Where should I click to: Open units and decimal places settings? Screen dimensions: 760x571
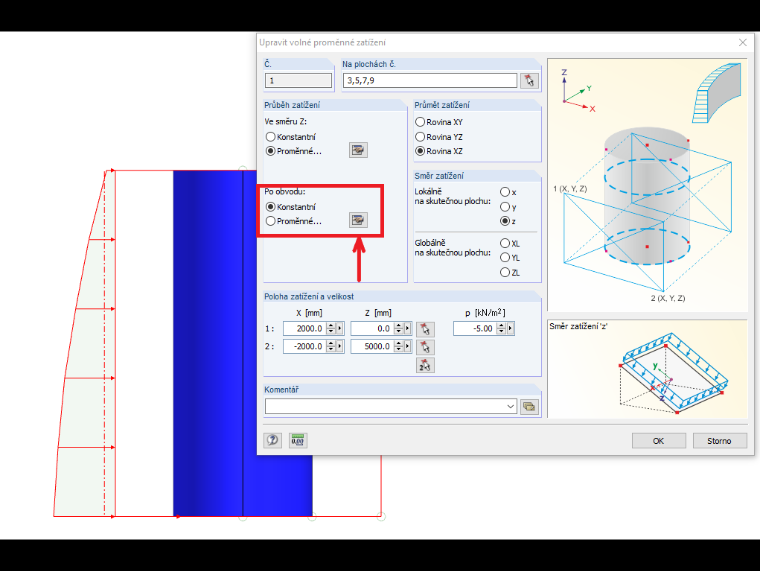(x=298, y=440)
